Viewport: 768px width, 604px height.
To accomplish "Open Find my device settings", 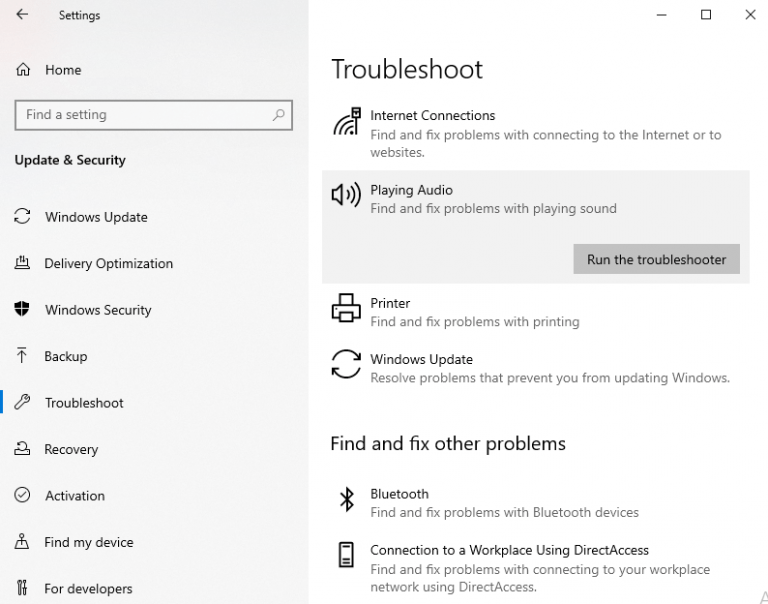I will (89, 542).
